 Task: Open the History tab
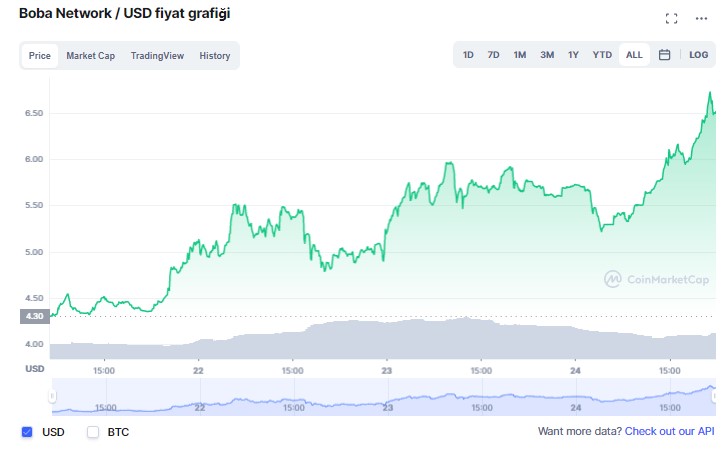click(214, 56)
